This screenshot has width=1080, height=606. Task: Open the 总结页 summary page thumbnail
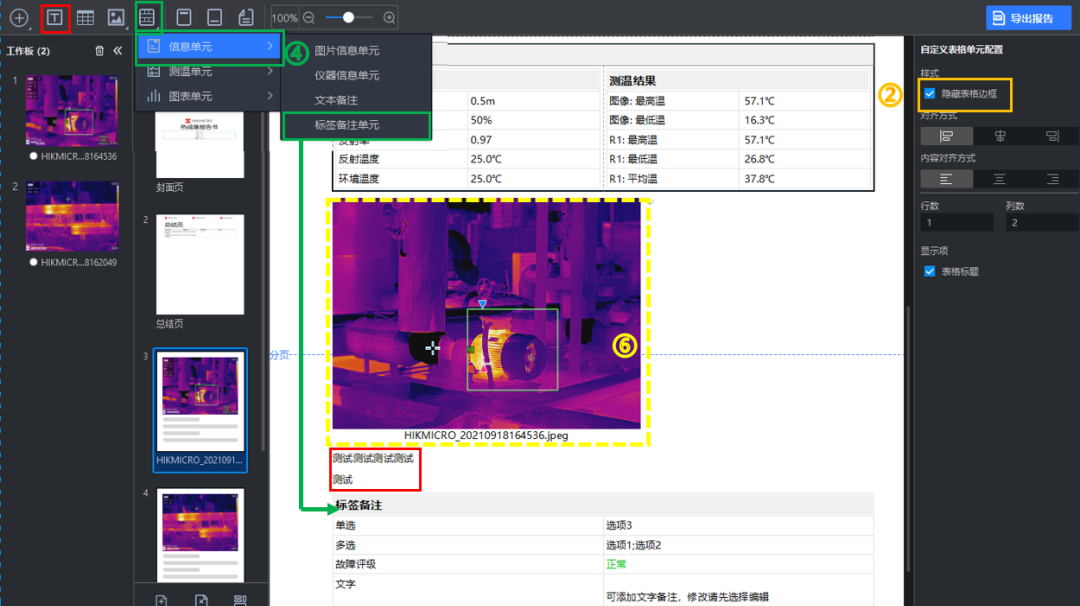pos(200,264)
